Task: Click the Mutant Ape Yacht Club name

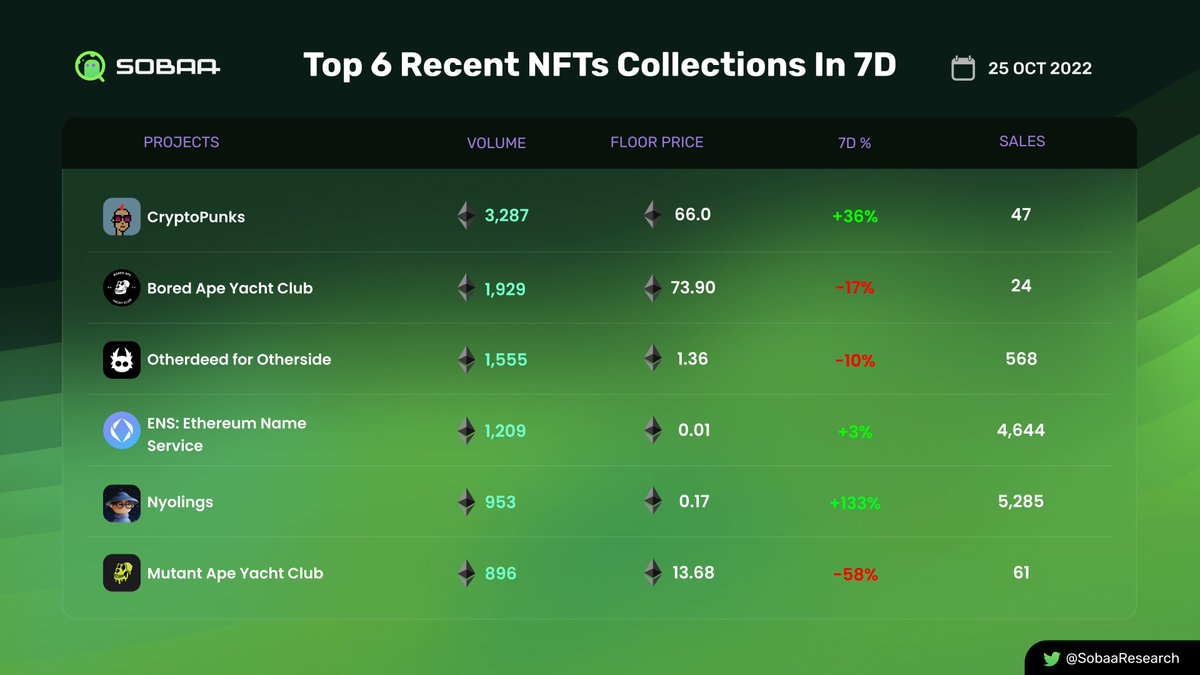Action: pos(235,573)
